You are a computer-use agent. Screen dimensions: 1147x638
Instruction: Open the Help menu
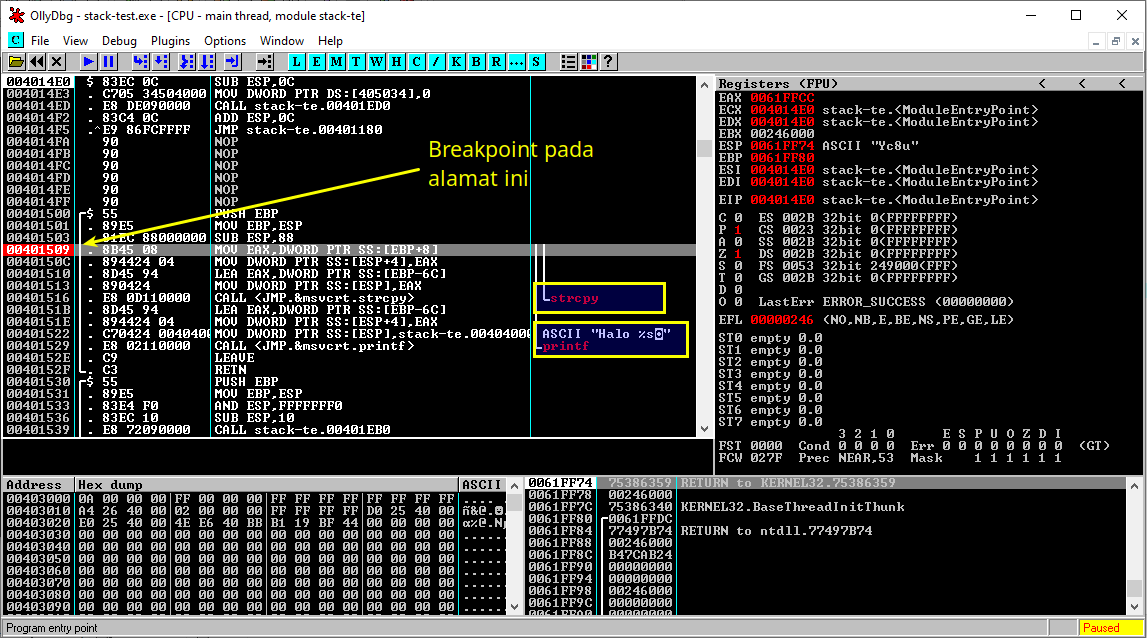click(330, 41)
